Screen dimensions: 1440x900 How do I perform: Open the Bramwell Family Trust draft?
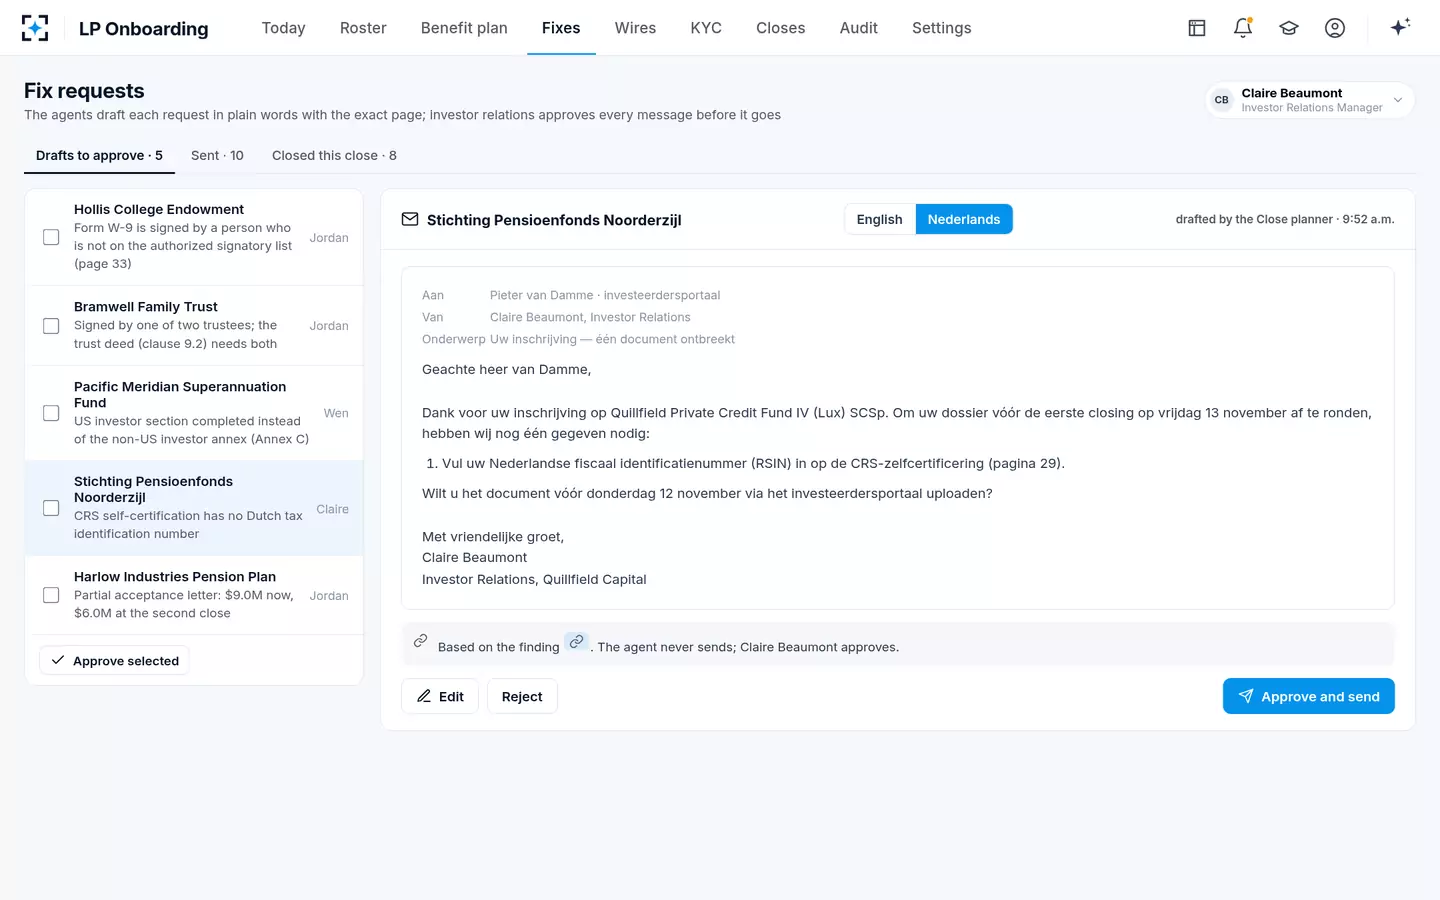[x=194, y=326]
